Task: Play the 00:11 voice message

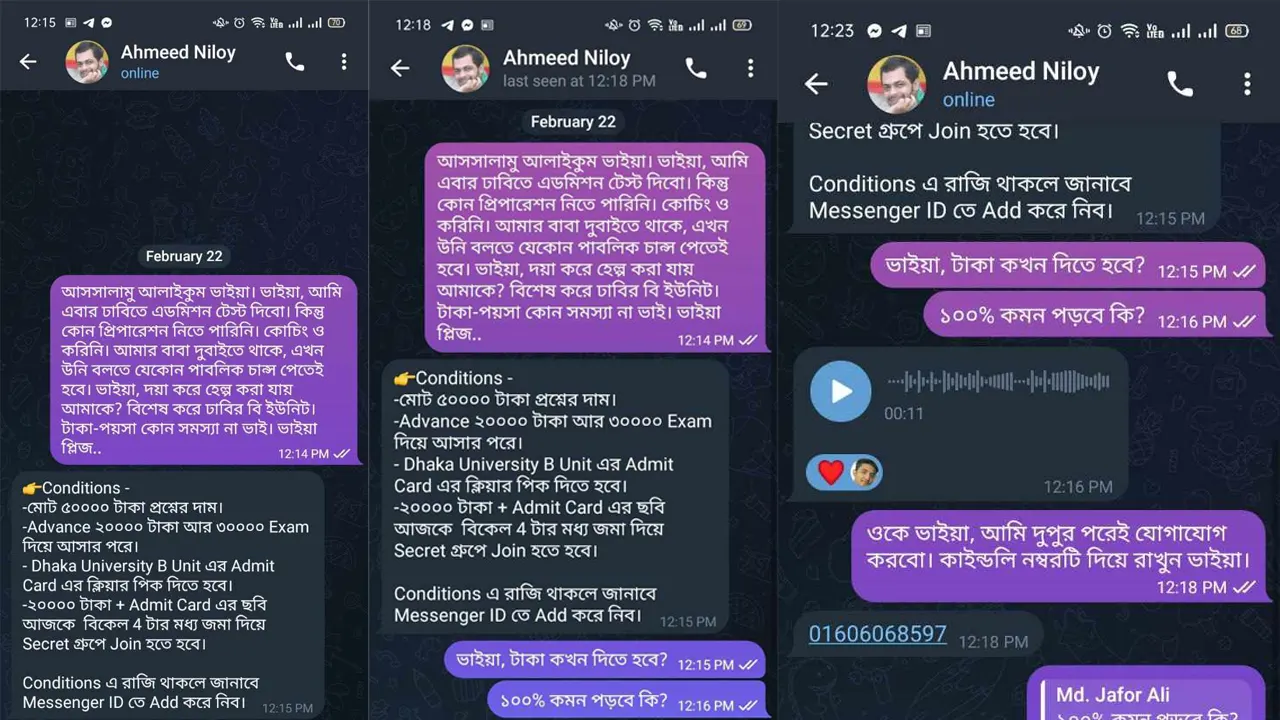Action: [841, 391]
